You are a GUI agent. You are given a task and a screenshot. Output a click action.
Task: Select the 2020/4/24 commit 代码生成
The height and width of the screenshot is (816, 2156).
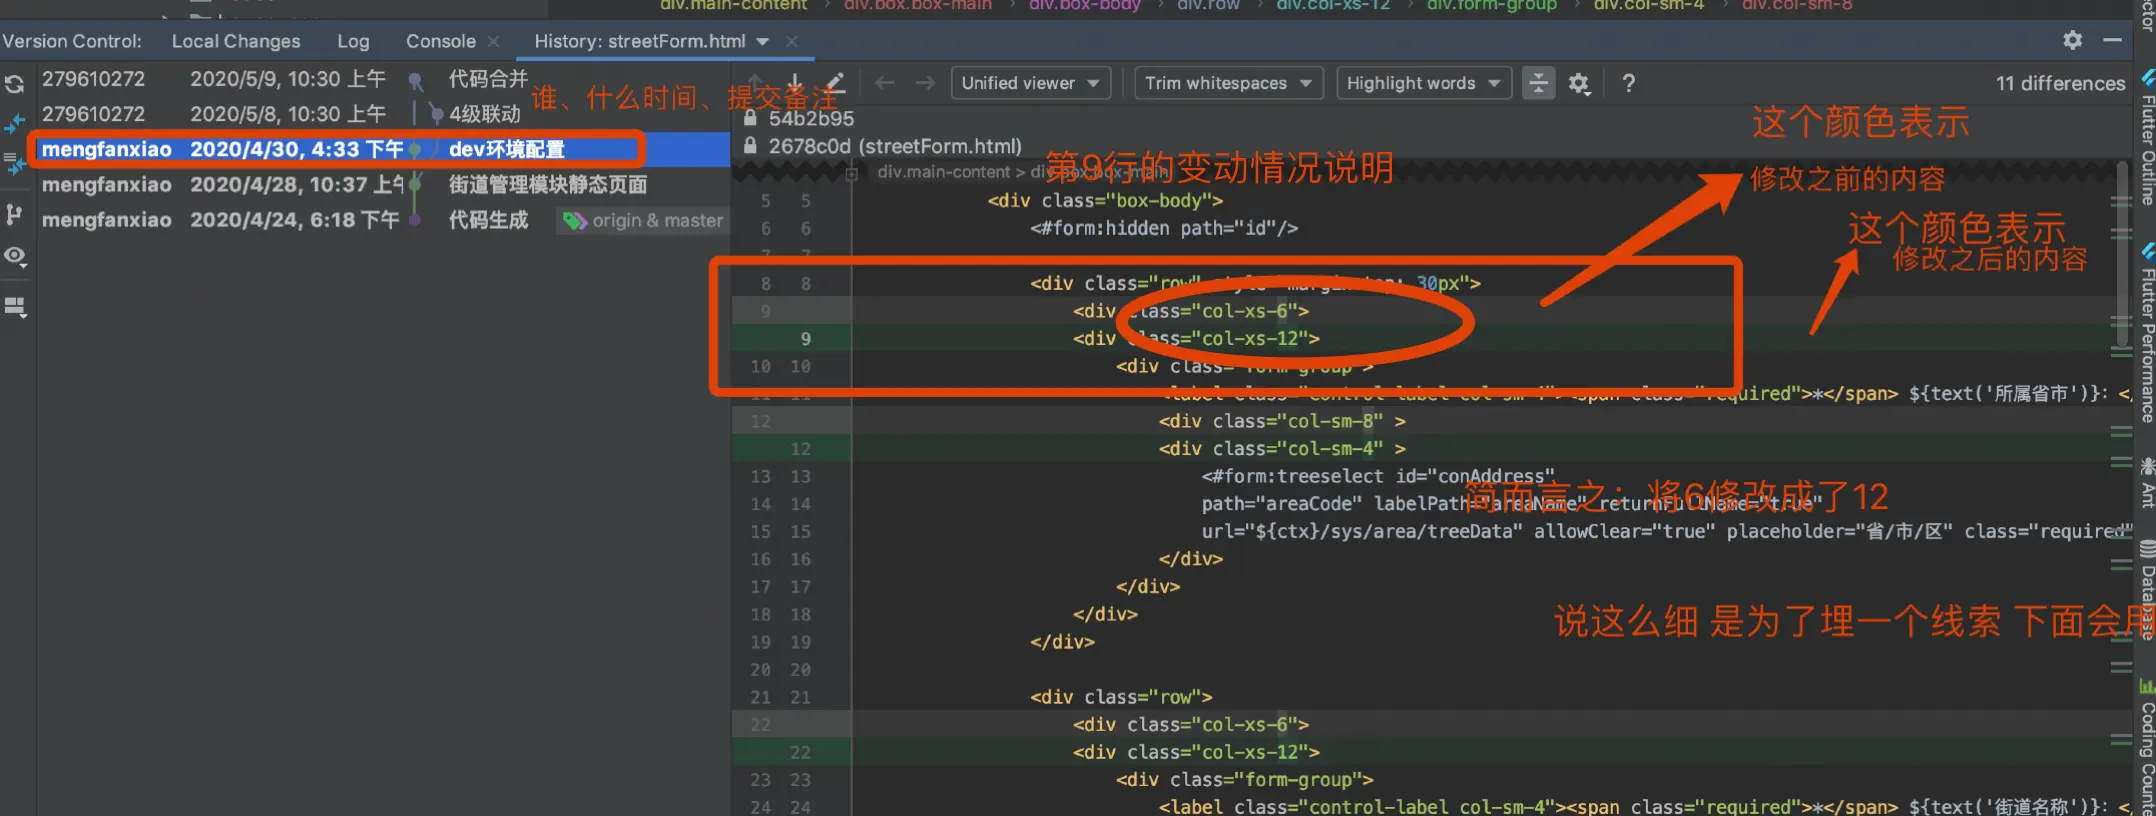tap(384, 220)
